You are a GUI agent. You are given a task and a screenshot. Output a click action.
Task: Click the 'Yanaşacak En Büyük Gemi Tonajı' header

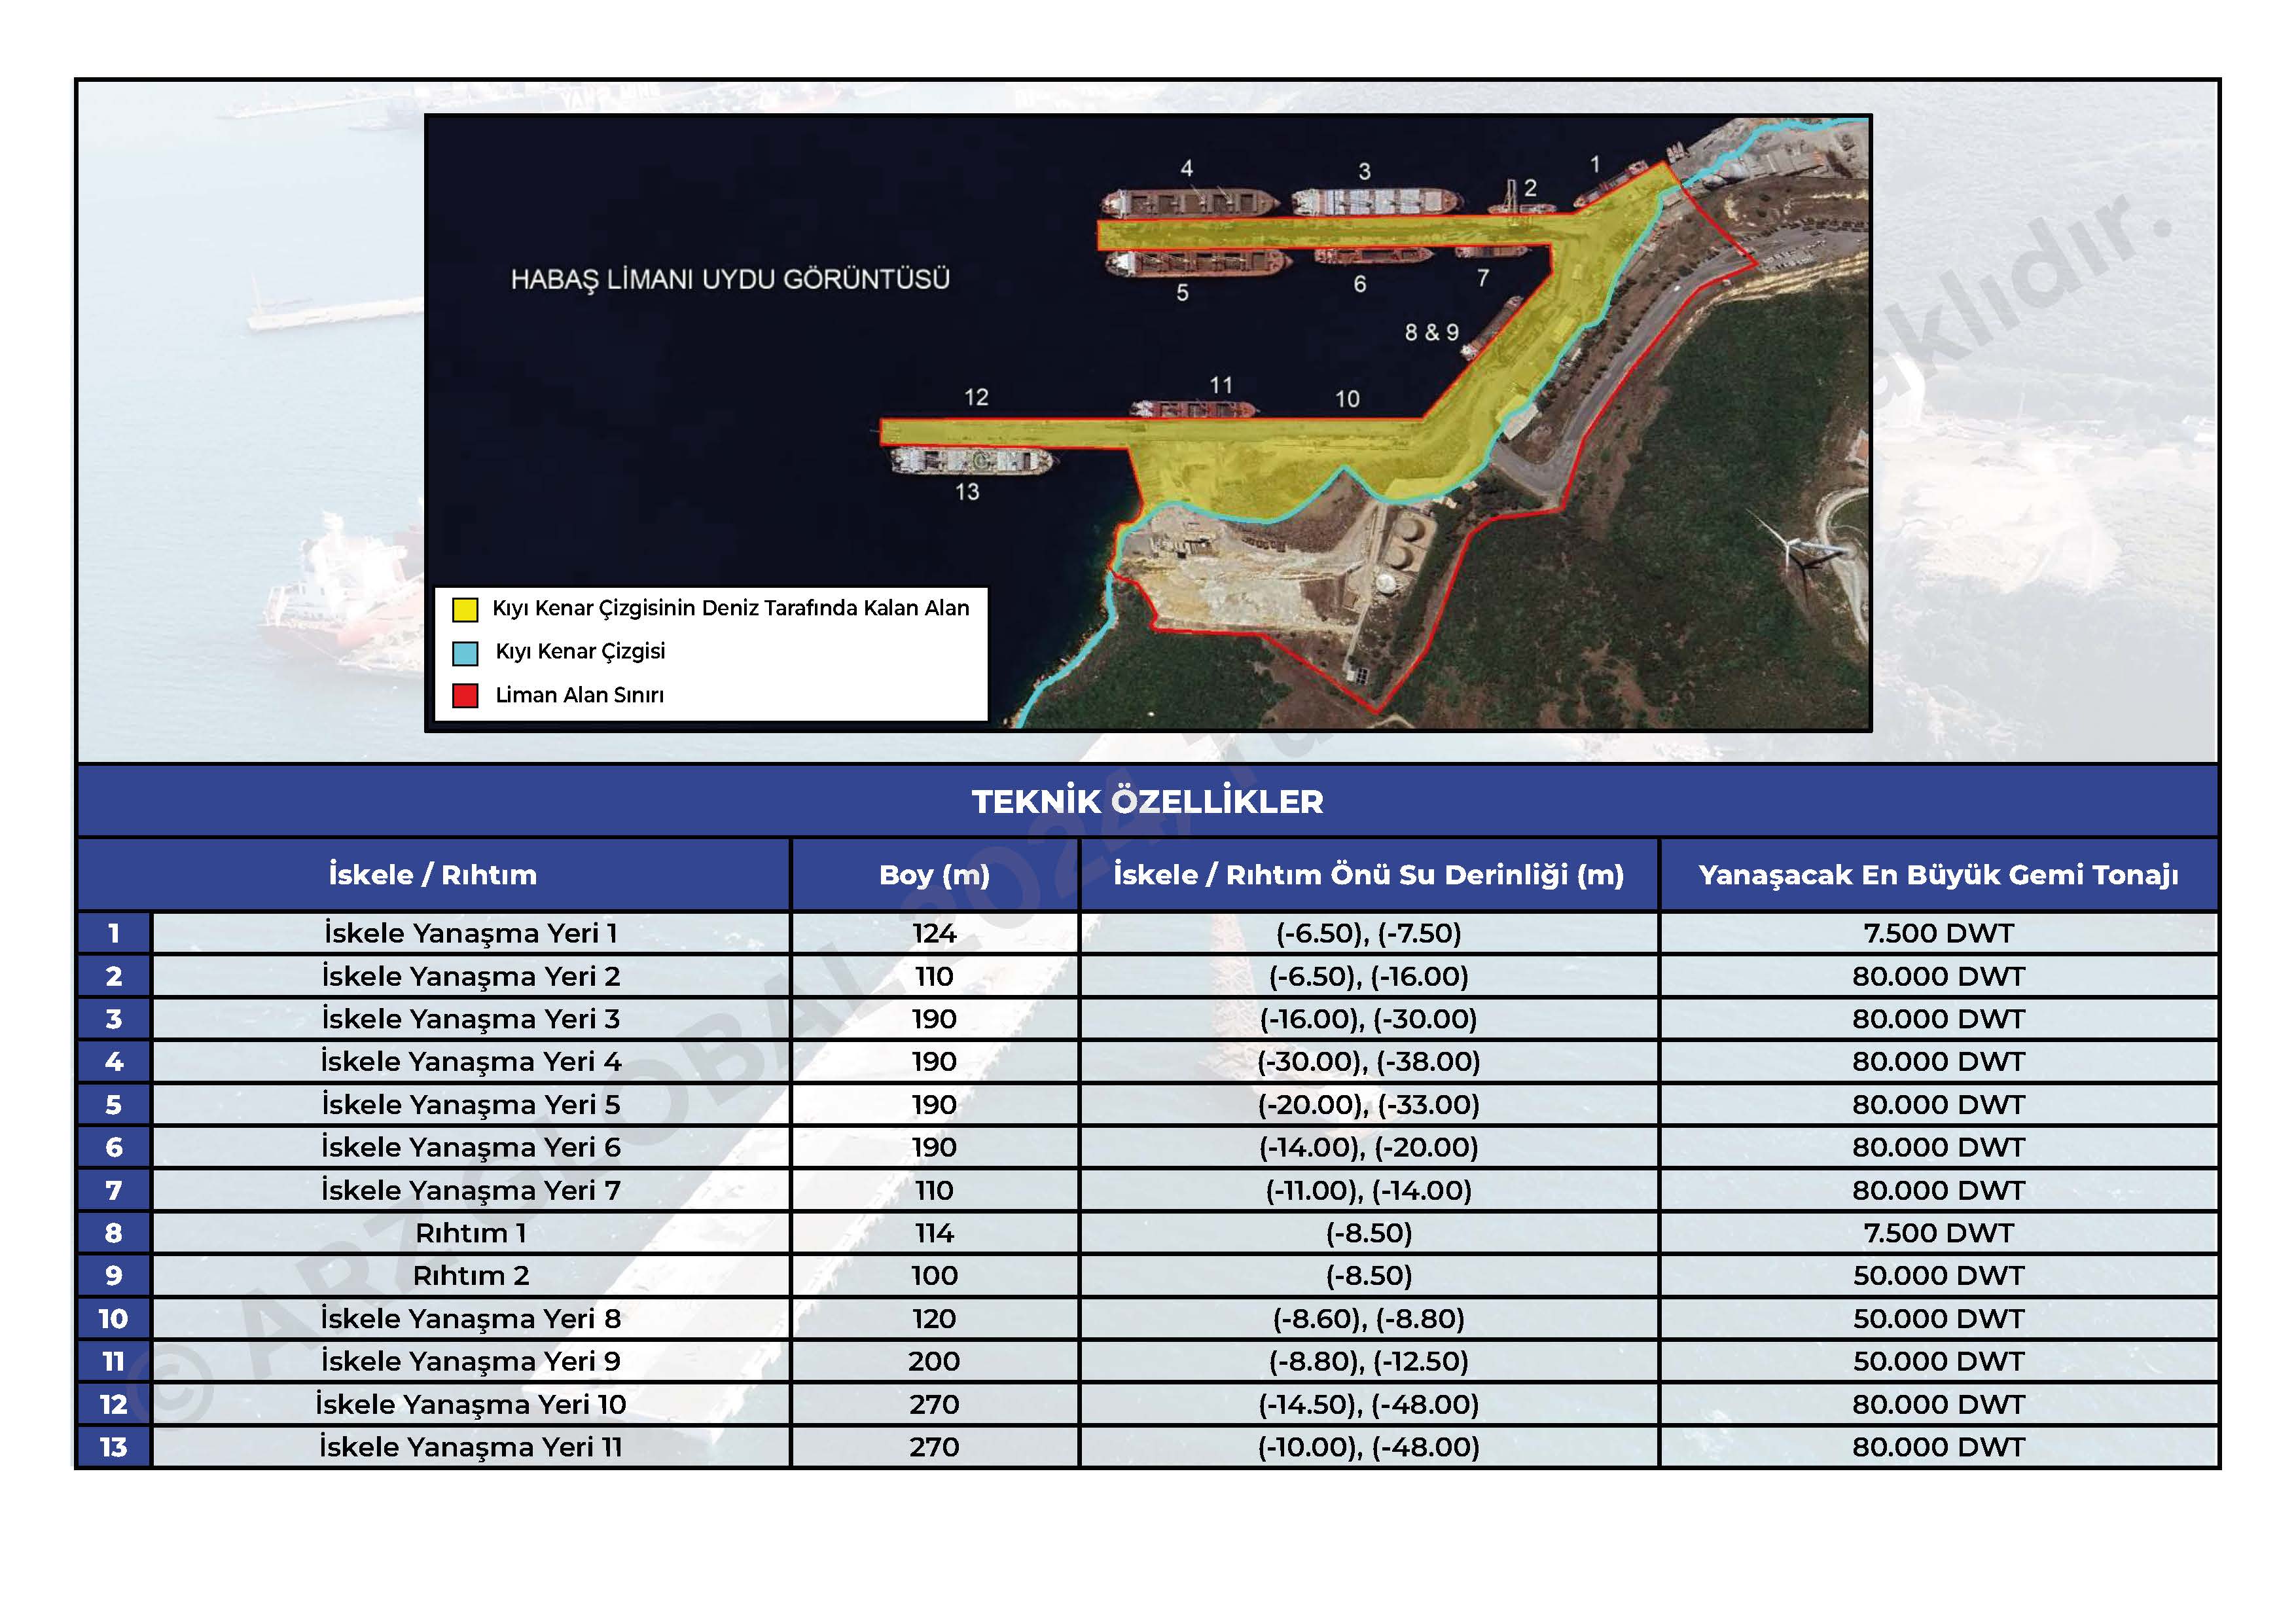tap(1938, 875)
